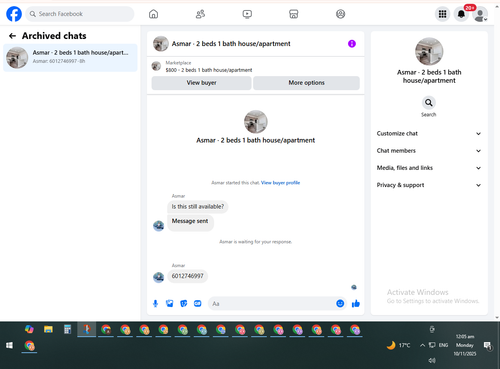Screen dimensions: 500x369
Task: Click the View buyer button
Action: click(x=201, y=83)
